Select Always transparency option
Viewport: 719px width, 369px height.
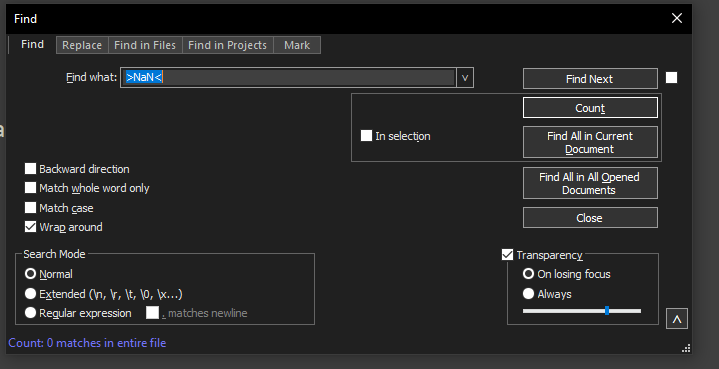pyautogui.click(x=528, y=294)
